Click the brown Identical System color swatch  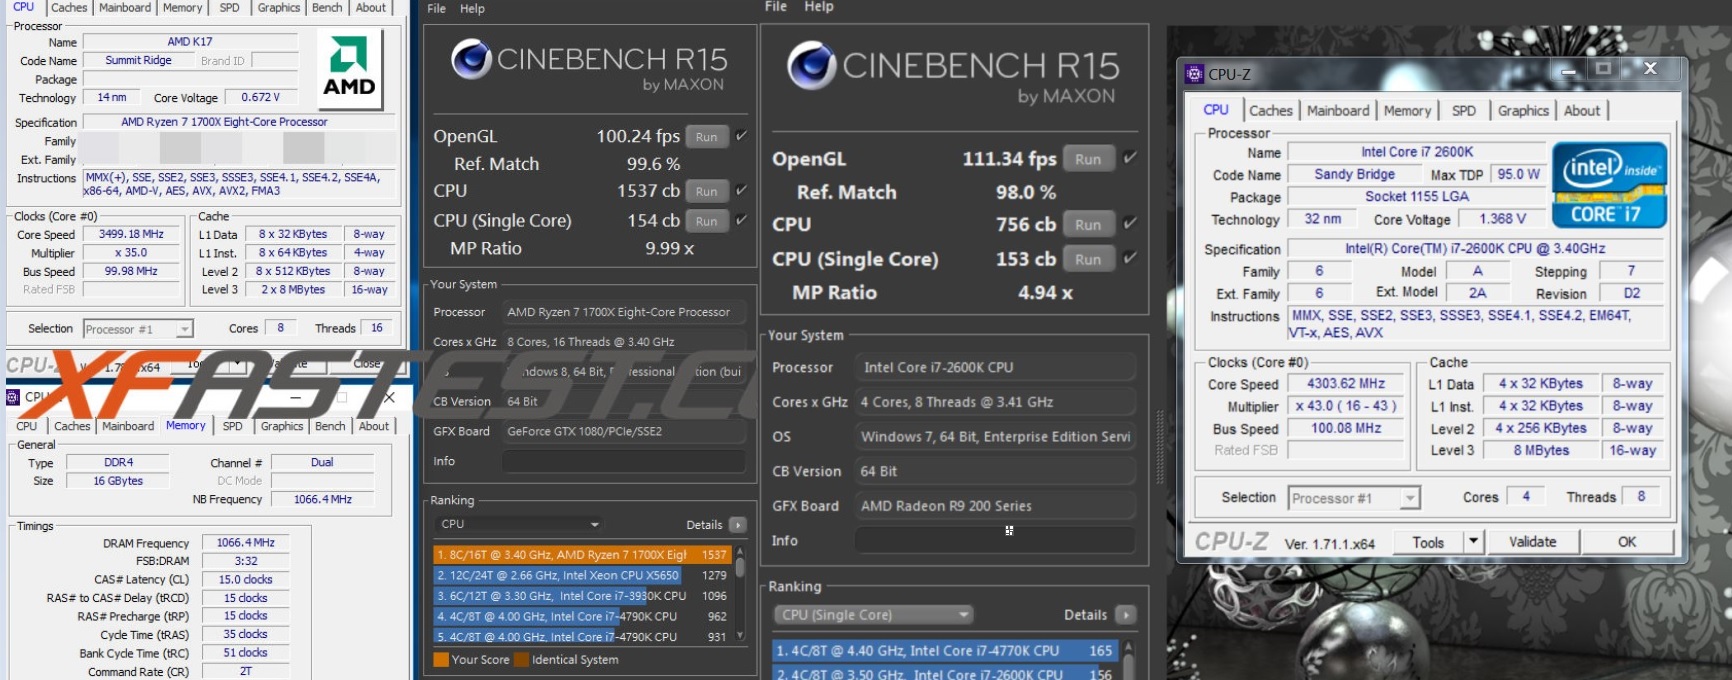tap(521, 660)
